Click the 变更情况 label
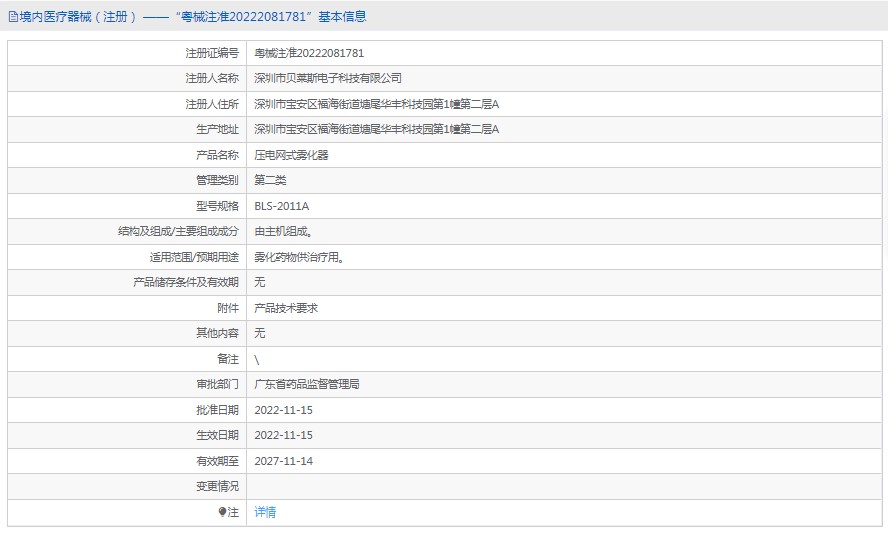 coord(217,486)
